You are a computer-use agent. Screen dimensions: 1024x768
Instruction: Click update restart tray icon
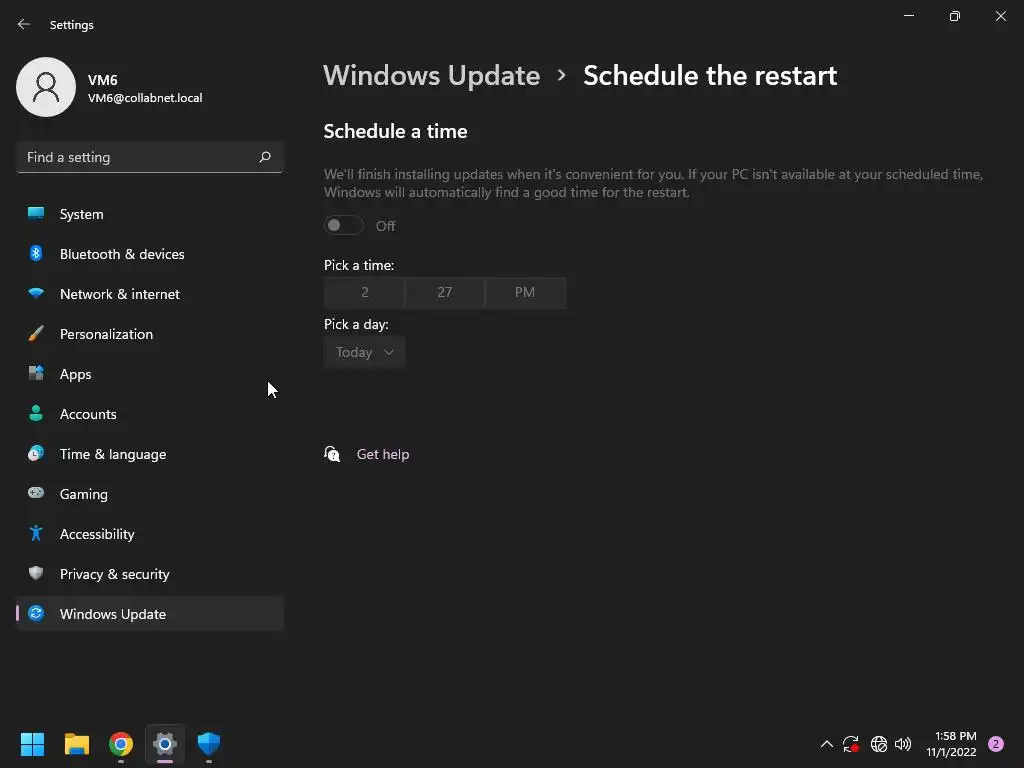click(850, 744)
